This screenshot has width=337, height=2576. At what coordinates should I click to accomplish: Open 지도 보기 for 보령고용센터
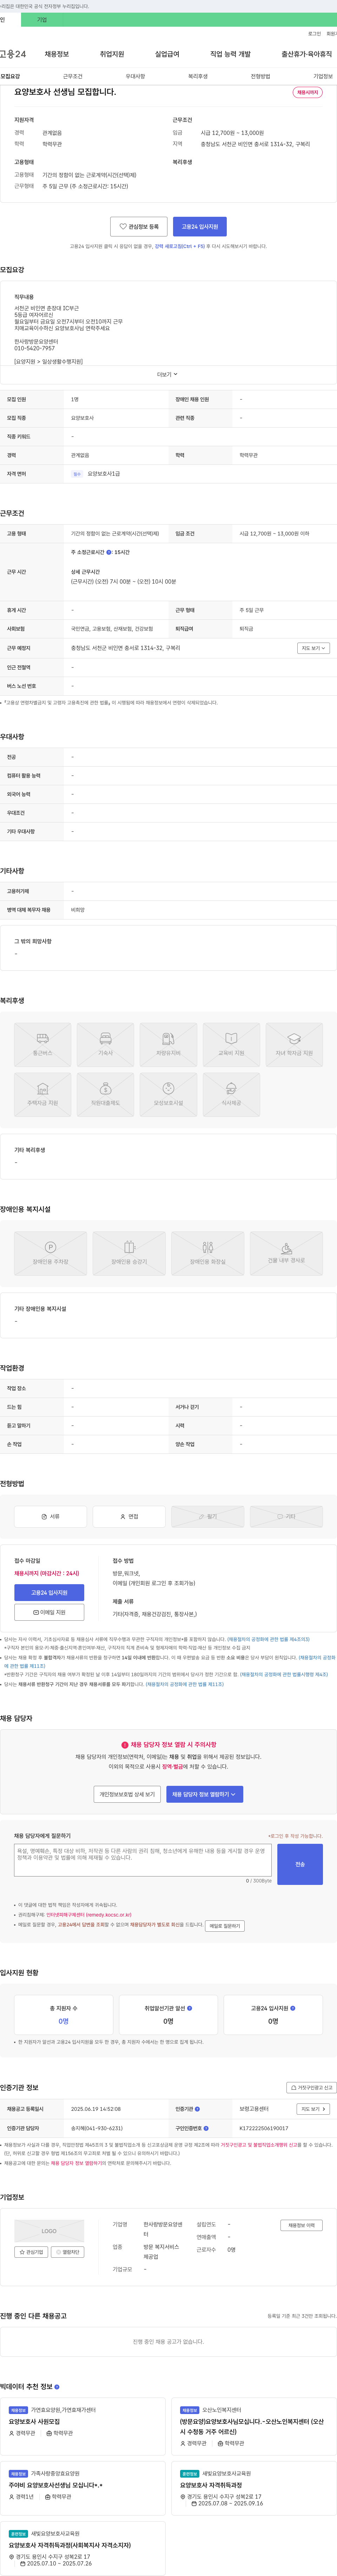(313, 2109)
